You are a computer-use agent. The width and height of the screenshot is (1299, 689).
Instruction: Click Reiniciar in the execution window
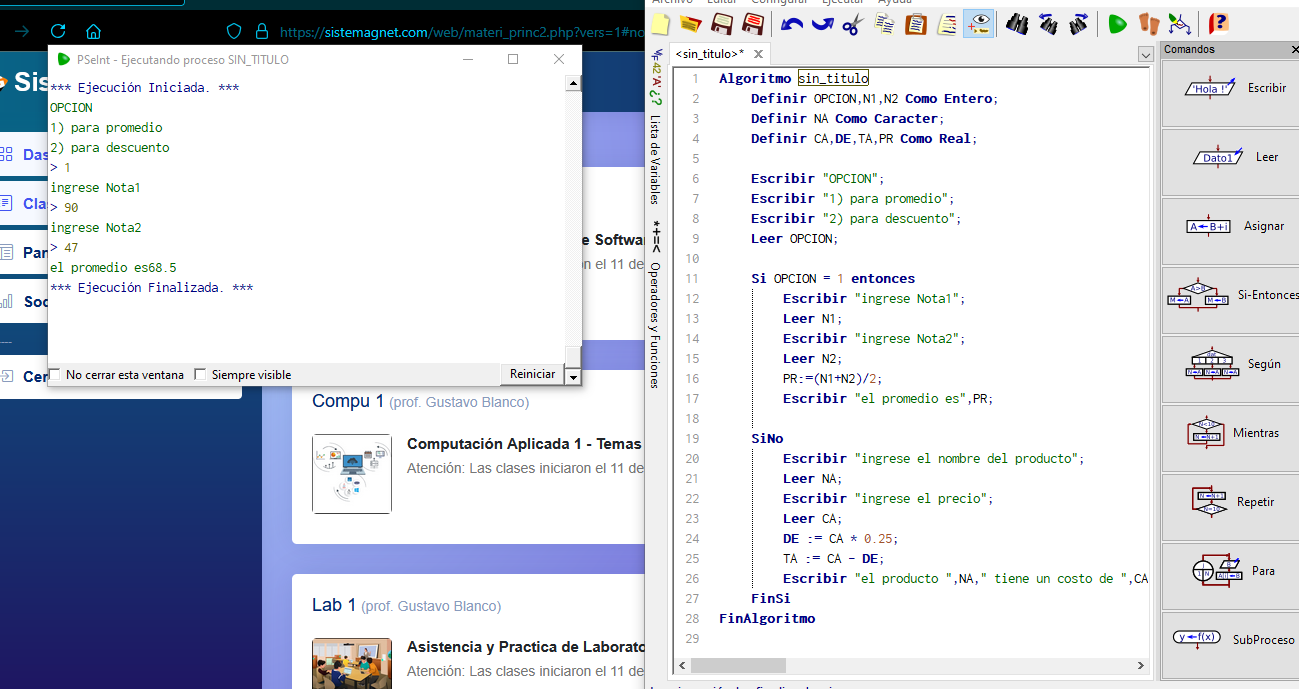coord(532,374)
